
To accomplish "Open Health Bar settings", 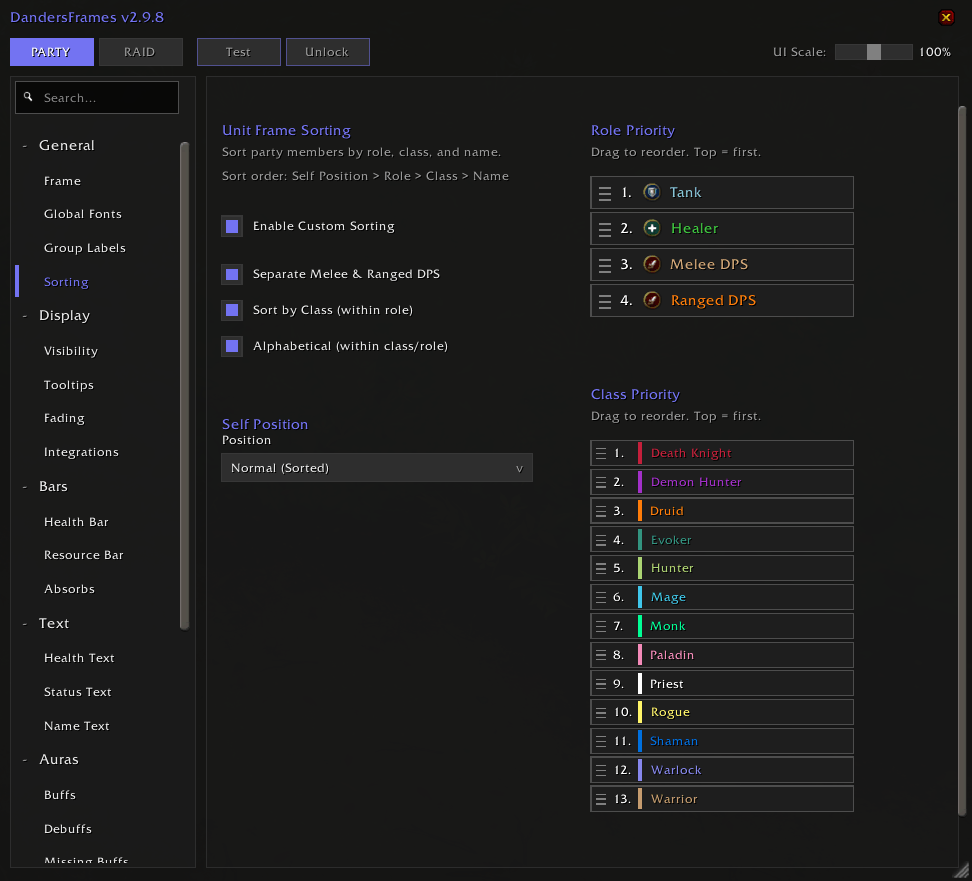I will click(76, 522).
